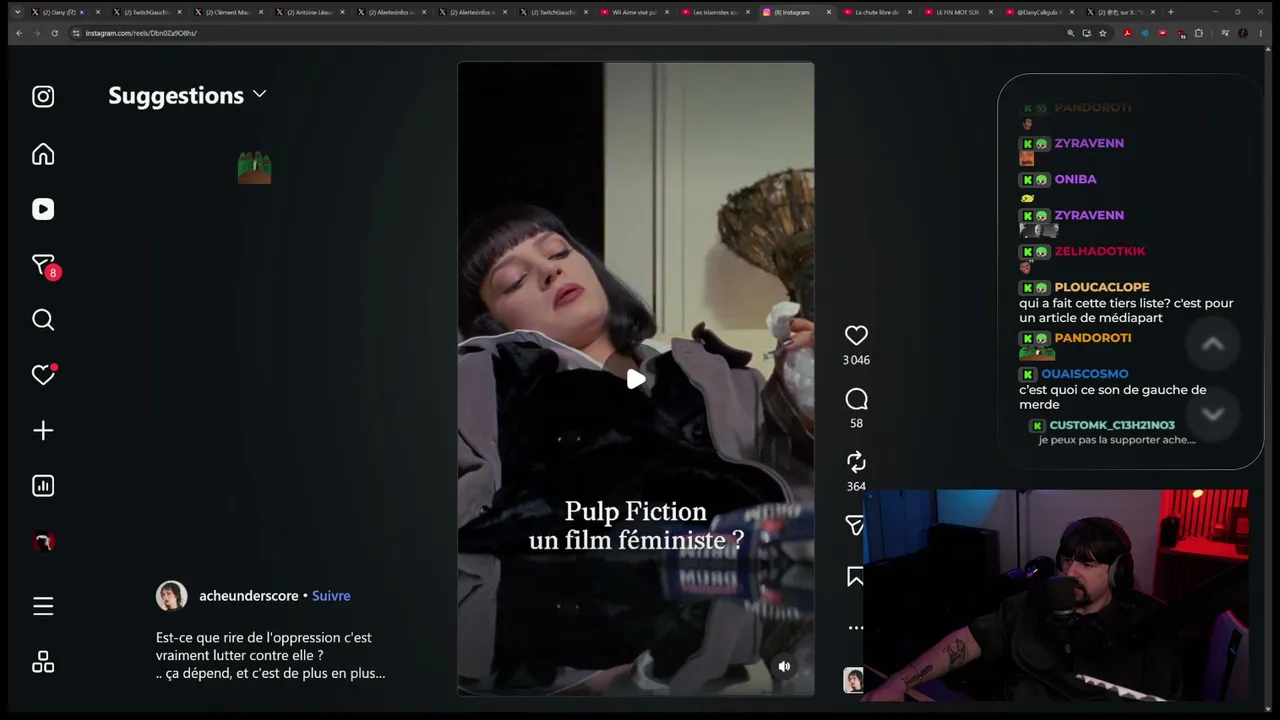Open the Extensions puzzle icon
1280x720 pixels.
pos(1199,33)
